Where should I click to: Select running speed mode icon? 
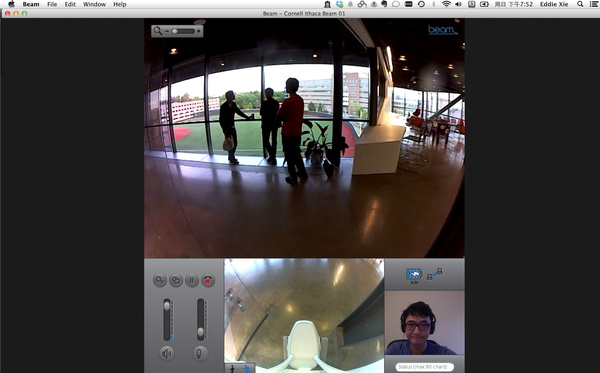pyautogui.click(x=247, y=369)
